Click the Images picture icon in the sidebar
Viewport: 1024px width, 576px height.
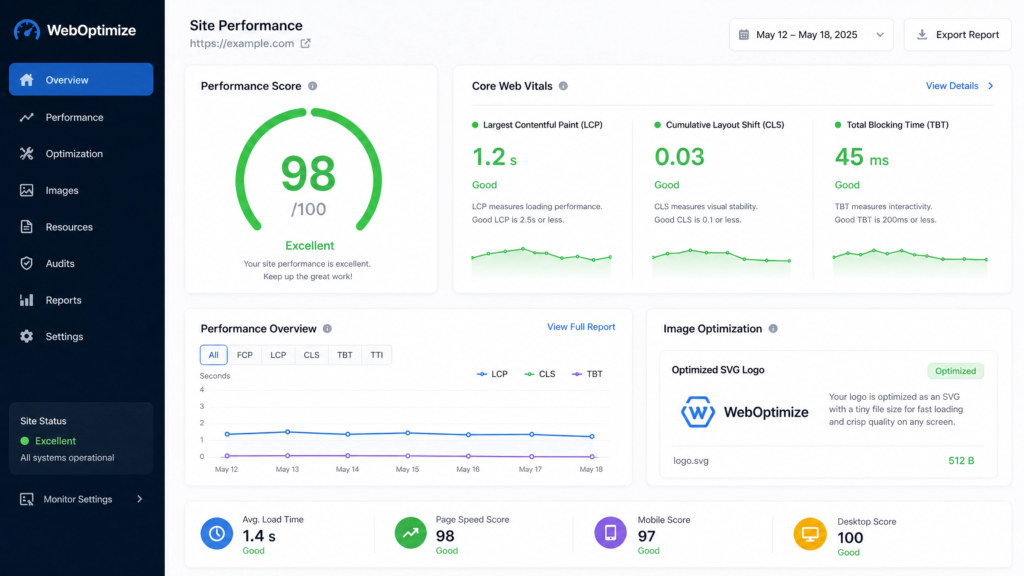click(x=26, y=190)
